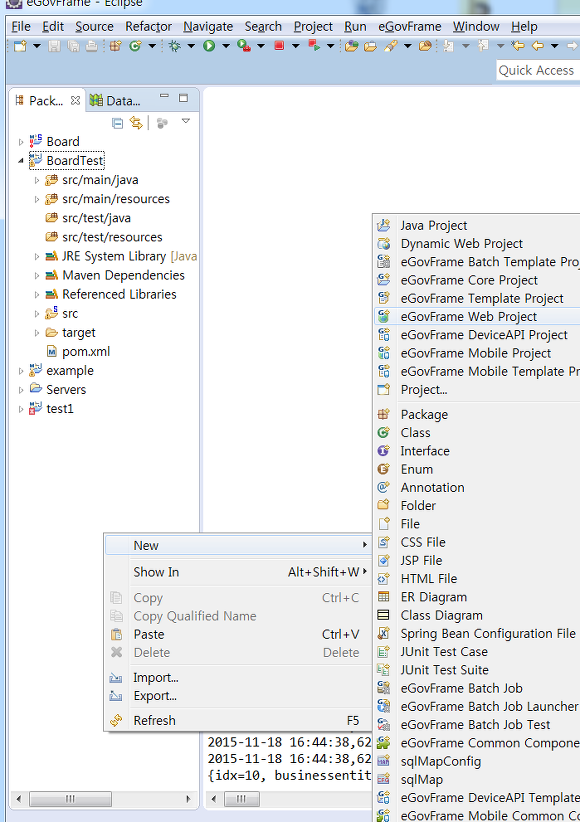
Task: Choose Refresh from context menu
Action: (238, 720)
